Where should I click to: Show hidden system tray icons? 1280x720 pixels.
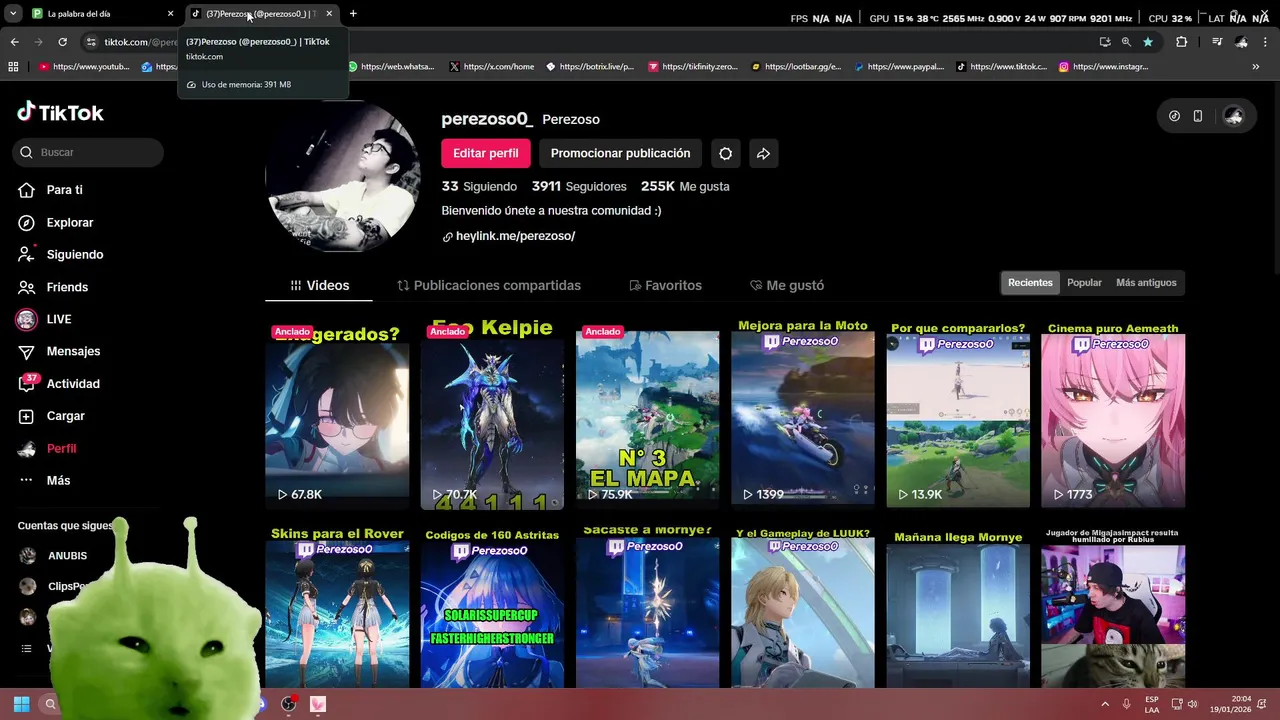[1105, 704]
